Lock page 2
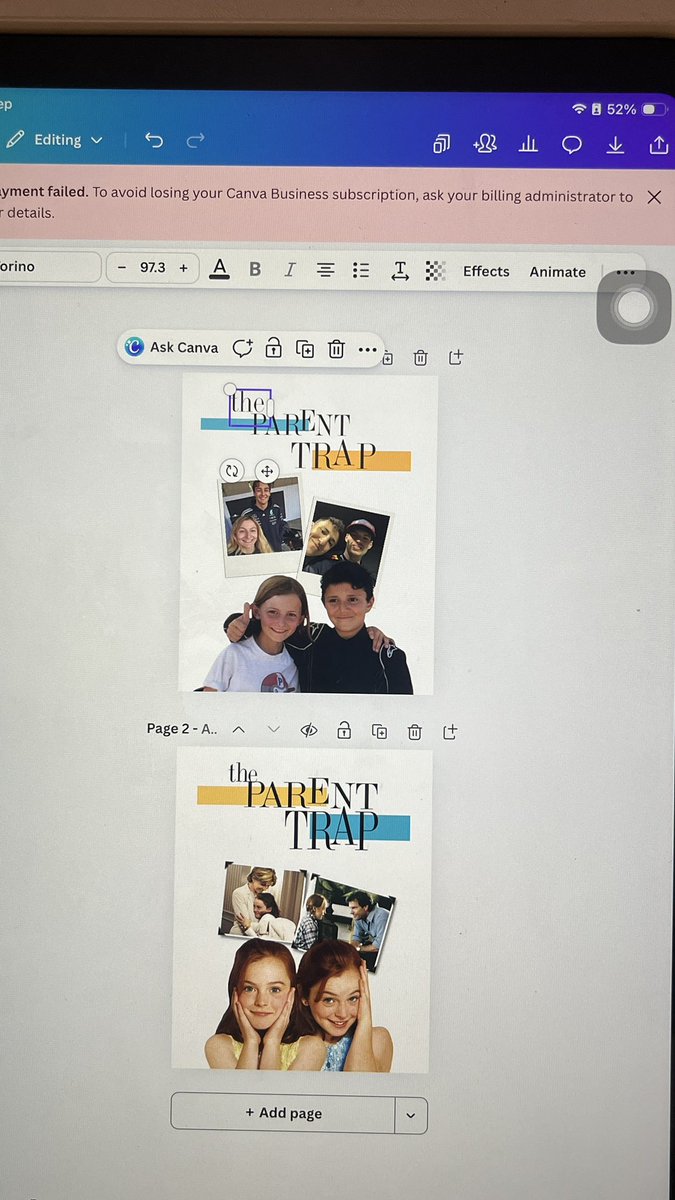 344,731
